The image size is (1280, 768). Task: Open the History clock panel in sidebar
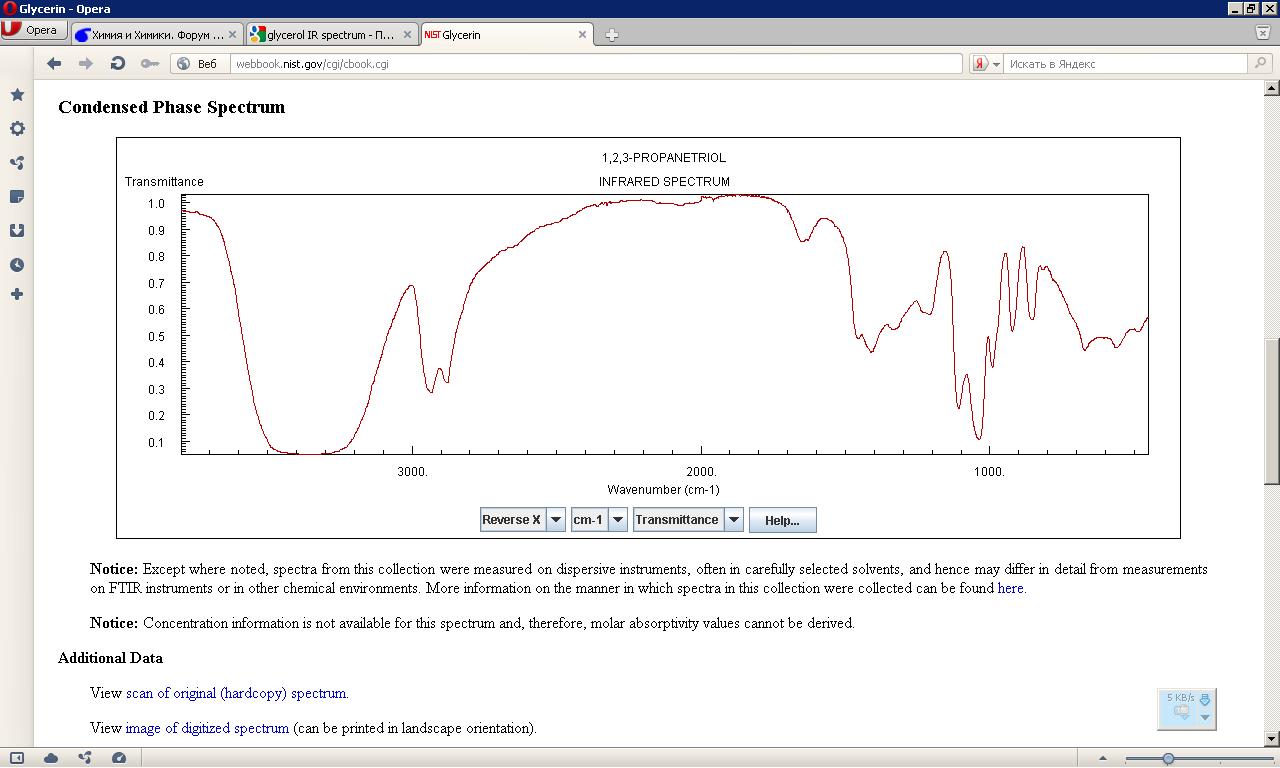coord(17,265)
